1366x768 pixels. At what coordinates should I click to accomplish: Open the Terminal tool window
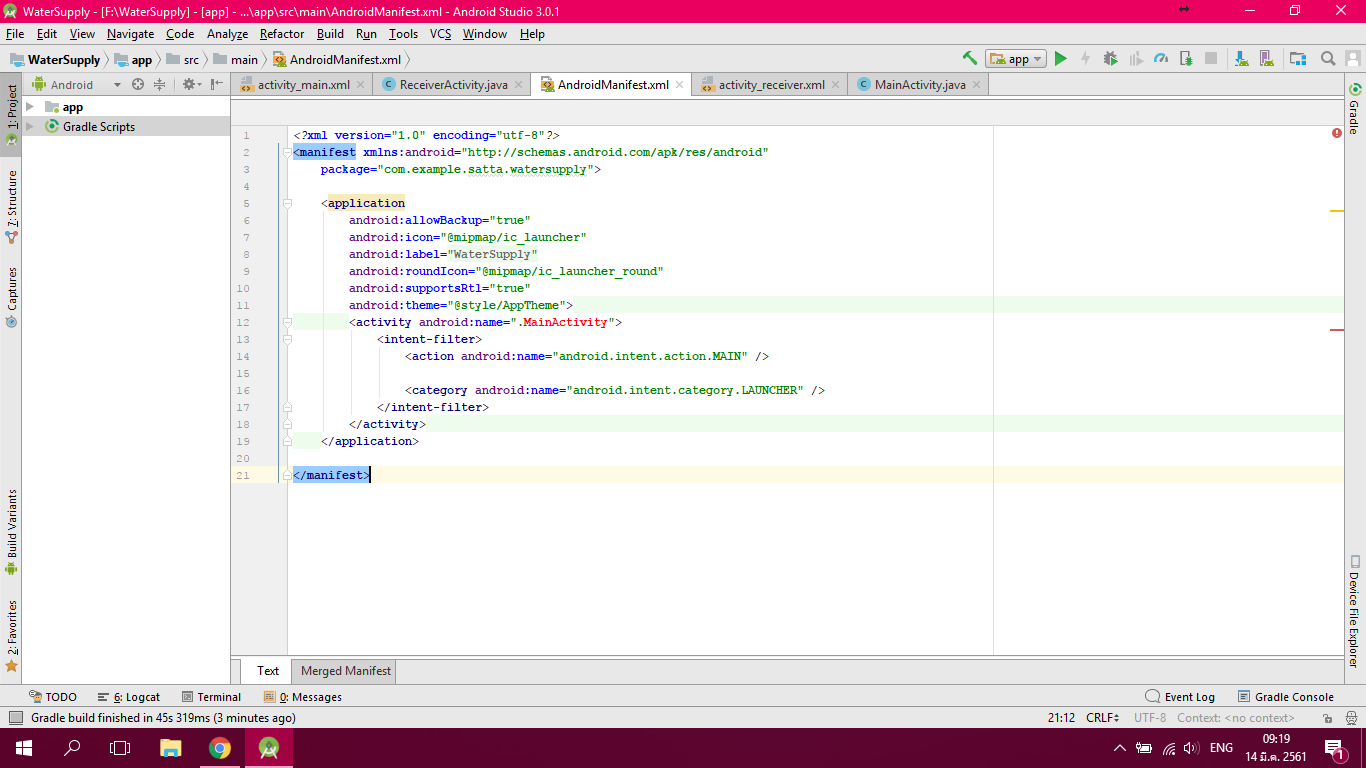click(x=211, y=697)
